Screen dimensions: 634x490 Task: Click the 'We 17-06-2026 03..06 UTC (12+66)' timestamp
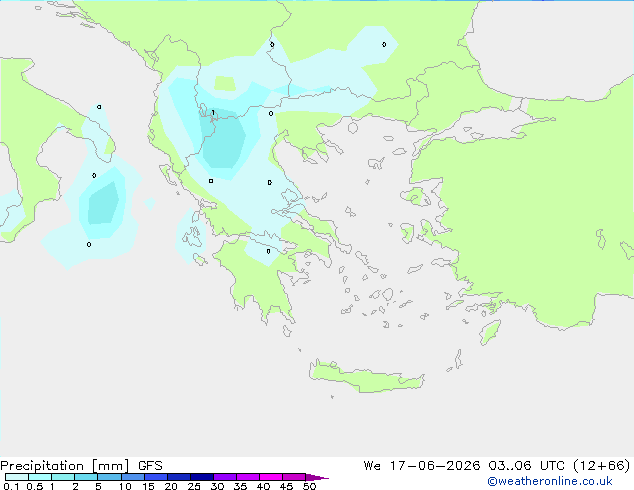(x=497, y=466)
